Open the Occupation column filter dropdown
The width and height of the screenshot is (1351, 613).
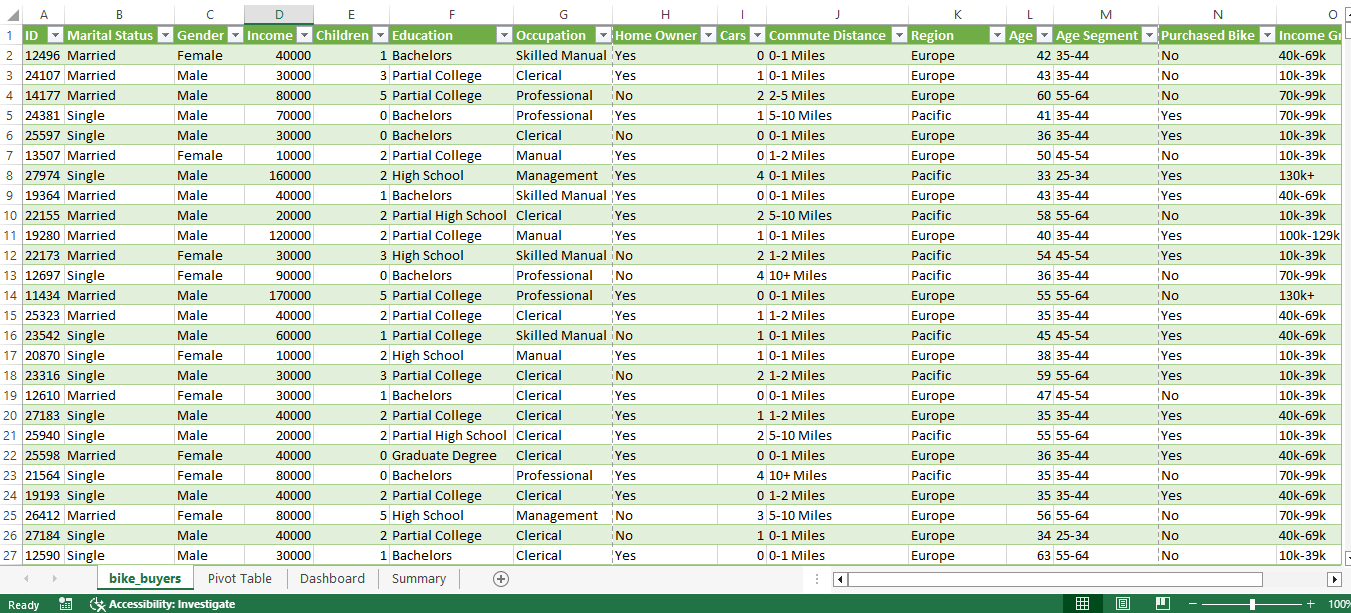pyautogui.click(x=602, y=35)
